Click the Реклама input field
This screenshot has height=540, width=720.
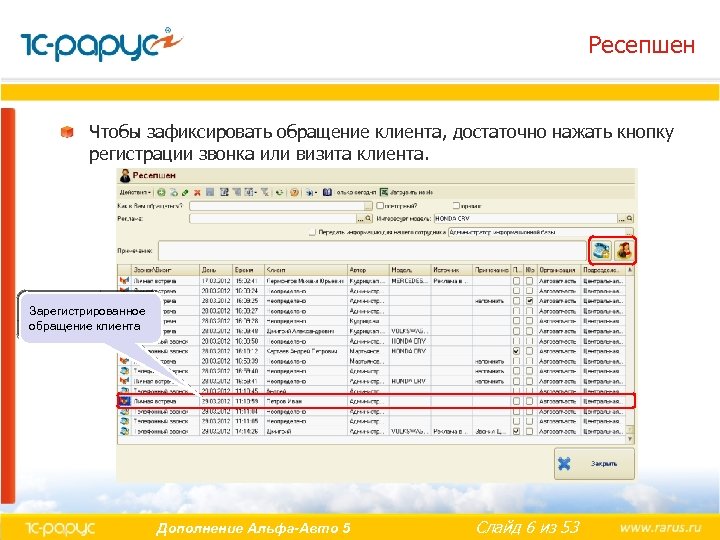tap(273, 219)
